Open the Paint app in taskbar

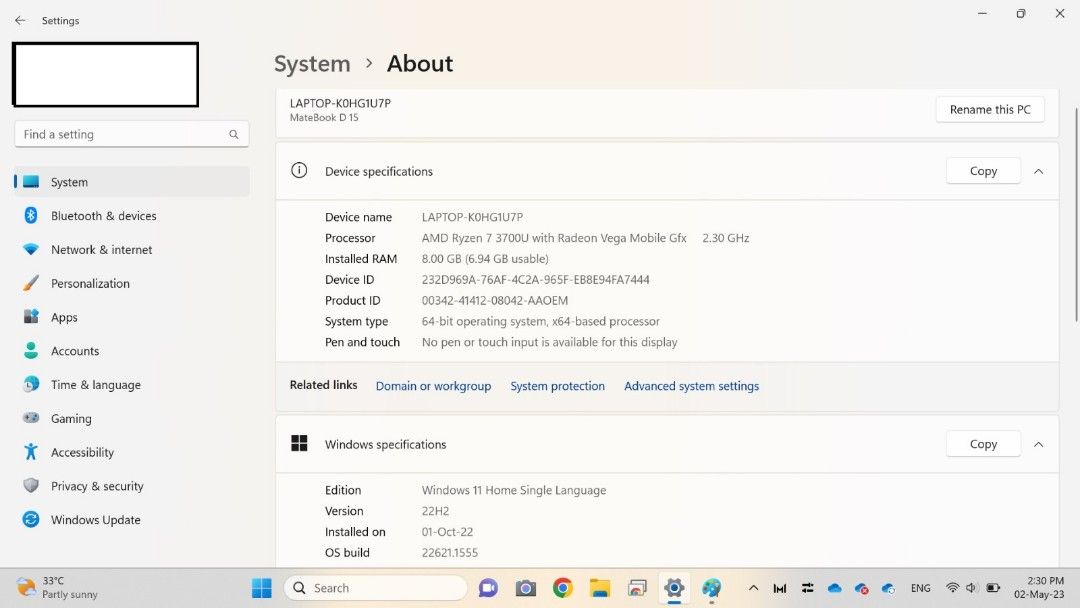point(712,588)
